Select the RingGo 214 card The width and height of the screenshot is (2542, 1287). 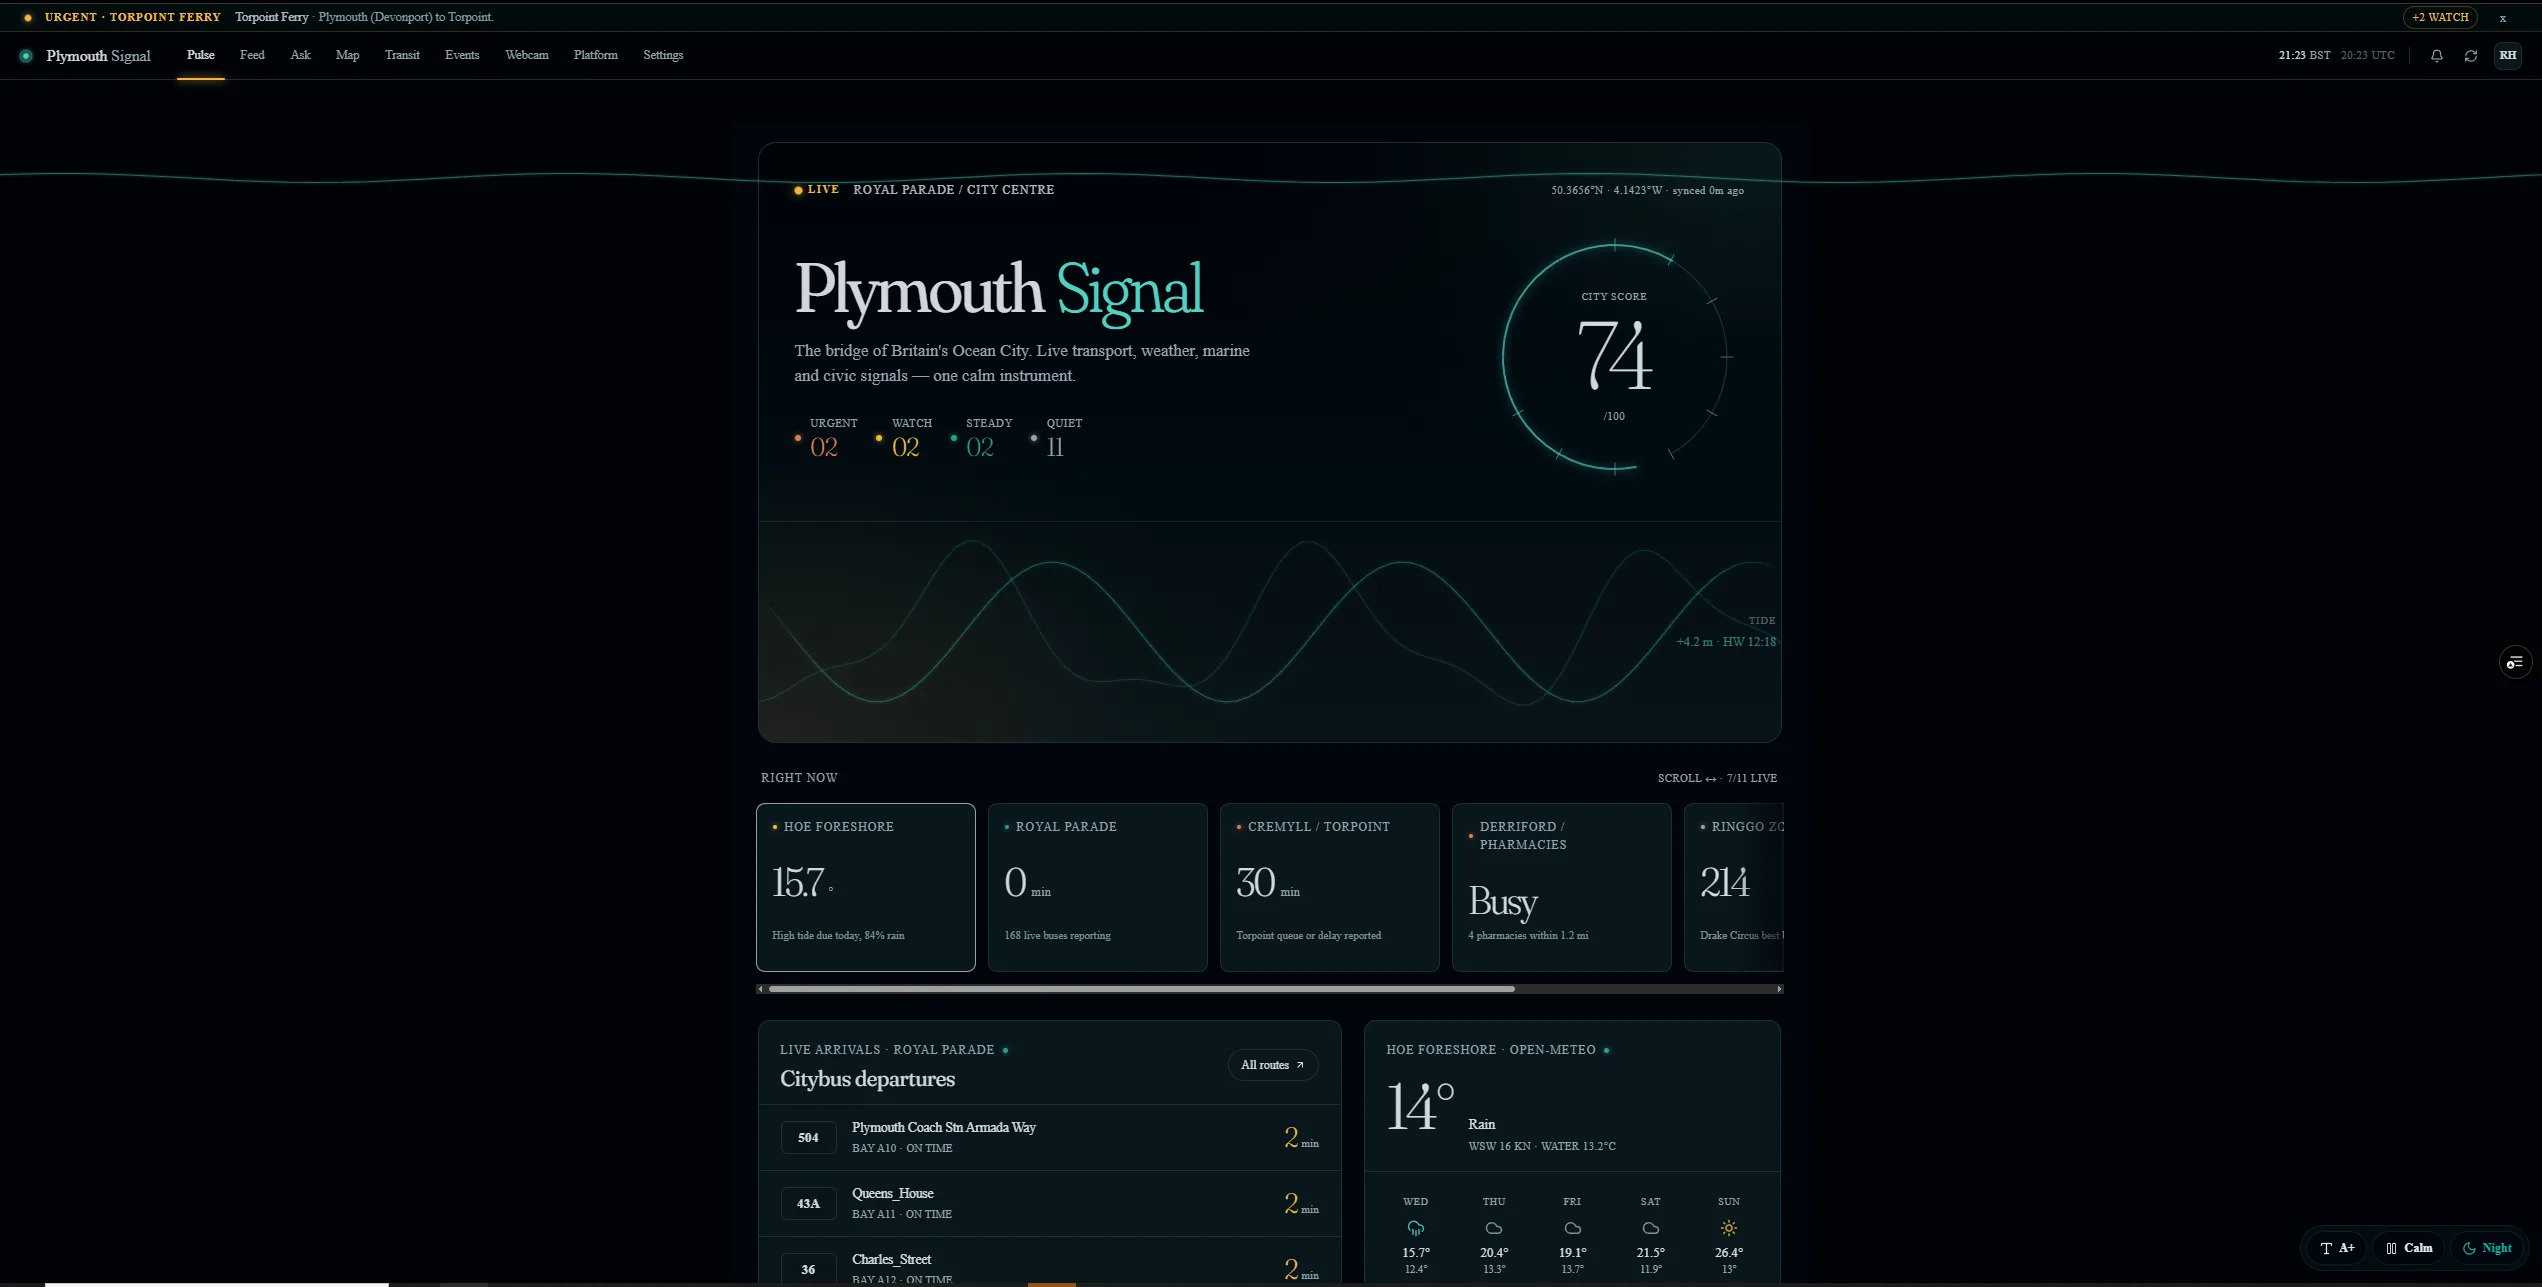point(1733,887)
